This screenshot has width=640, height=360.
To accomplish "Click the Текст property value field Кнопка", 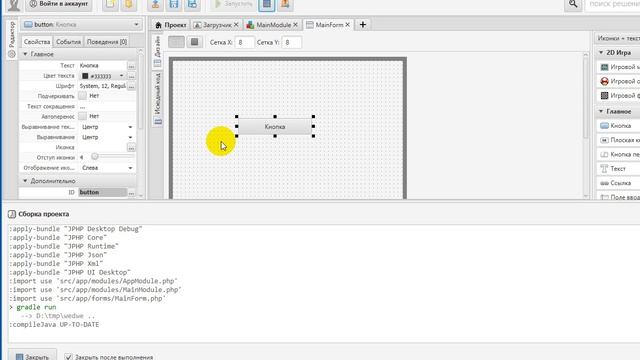I will [x=102, y=65].
